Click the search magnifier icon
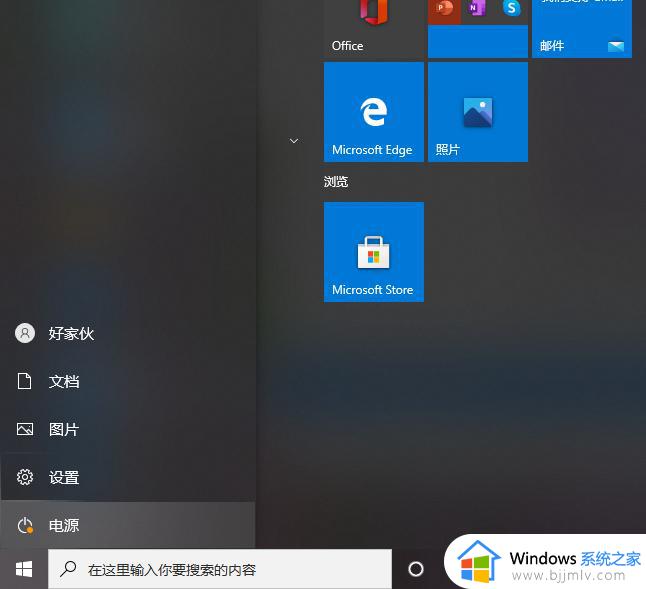The image size is (646, 589). (68, 569)
